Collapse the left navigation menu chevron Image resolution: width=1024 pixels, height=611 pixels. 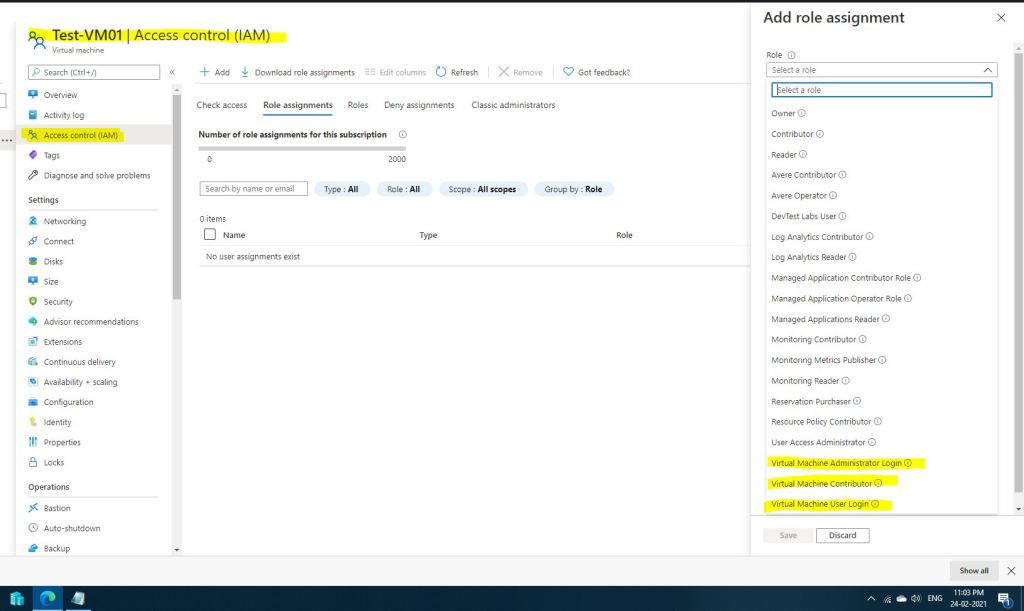(172, 72)
